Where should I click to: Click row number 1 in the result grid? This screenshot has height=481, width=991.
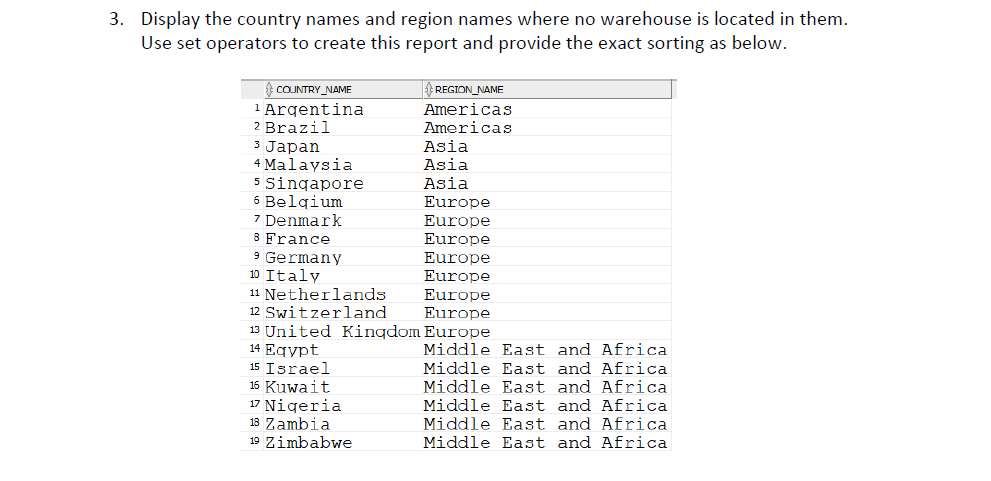[x=257, y=108]
